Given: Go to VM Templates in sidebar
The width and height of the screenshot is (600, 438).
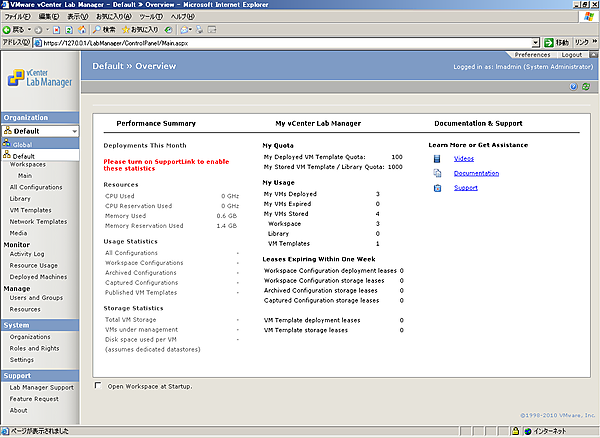Looking at the screenshot, I should 30,210.
